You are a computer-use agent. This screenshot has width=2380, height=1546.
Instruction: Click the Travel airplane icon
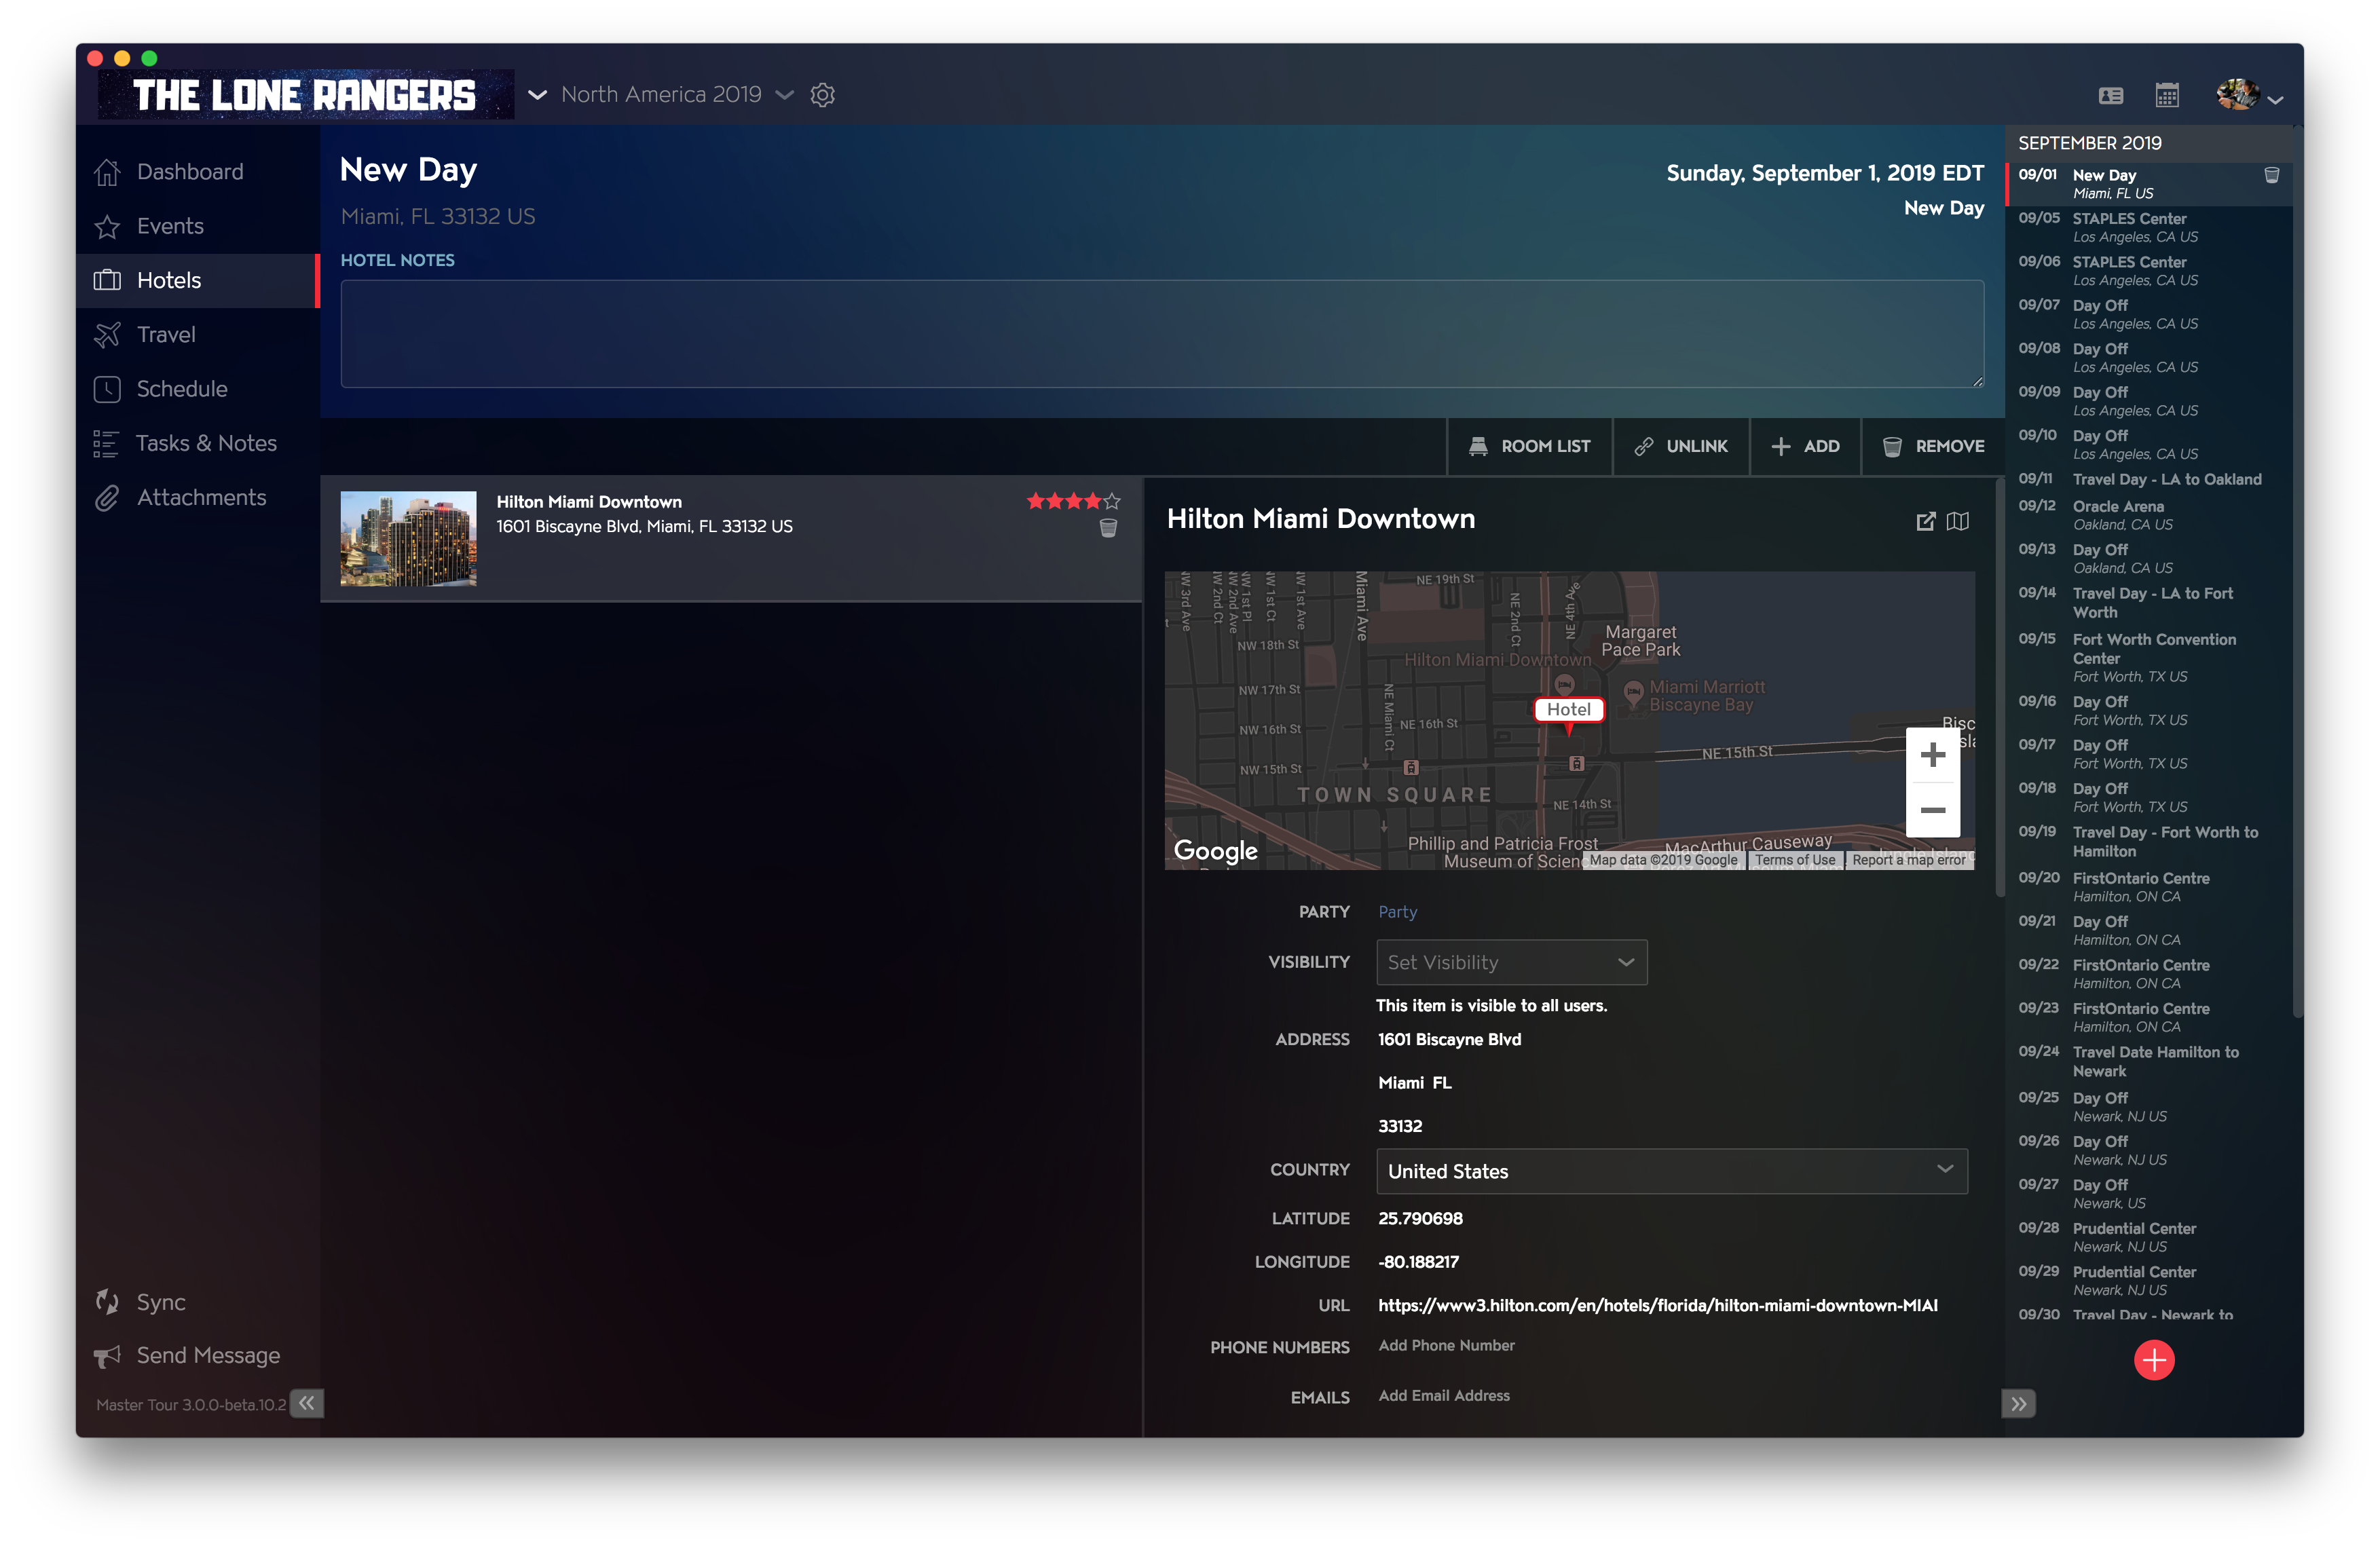click(107, 335)
